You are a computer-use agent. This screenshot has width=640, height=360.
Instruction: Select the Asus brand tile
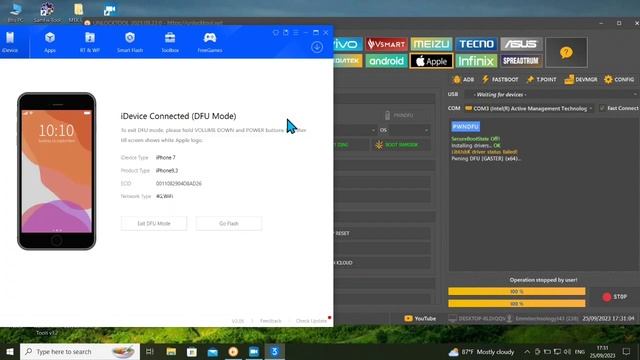521,44
